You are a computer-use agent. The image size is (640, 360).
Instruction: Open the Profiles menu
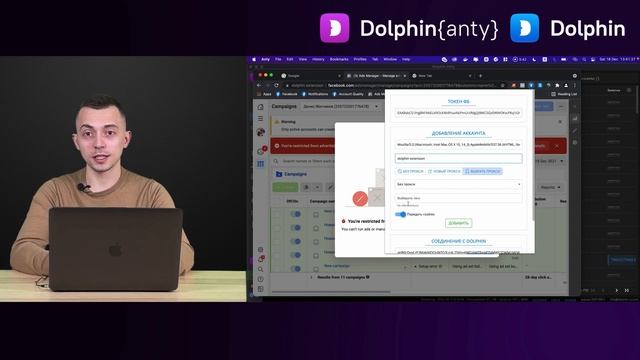(360, 60)
